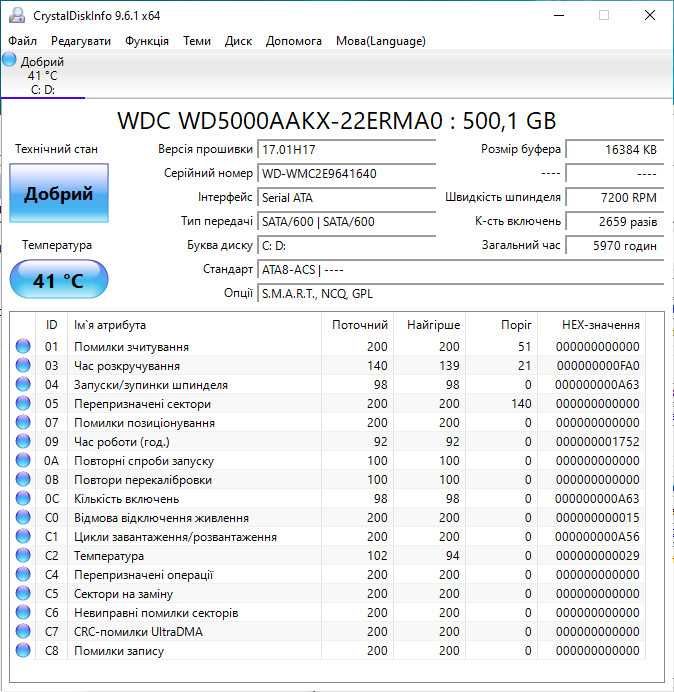Click the ID column header
This screenshot has height=692, width=674.
click(51, 325)
